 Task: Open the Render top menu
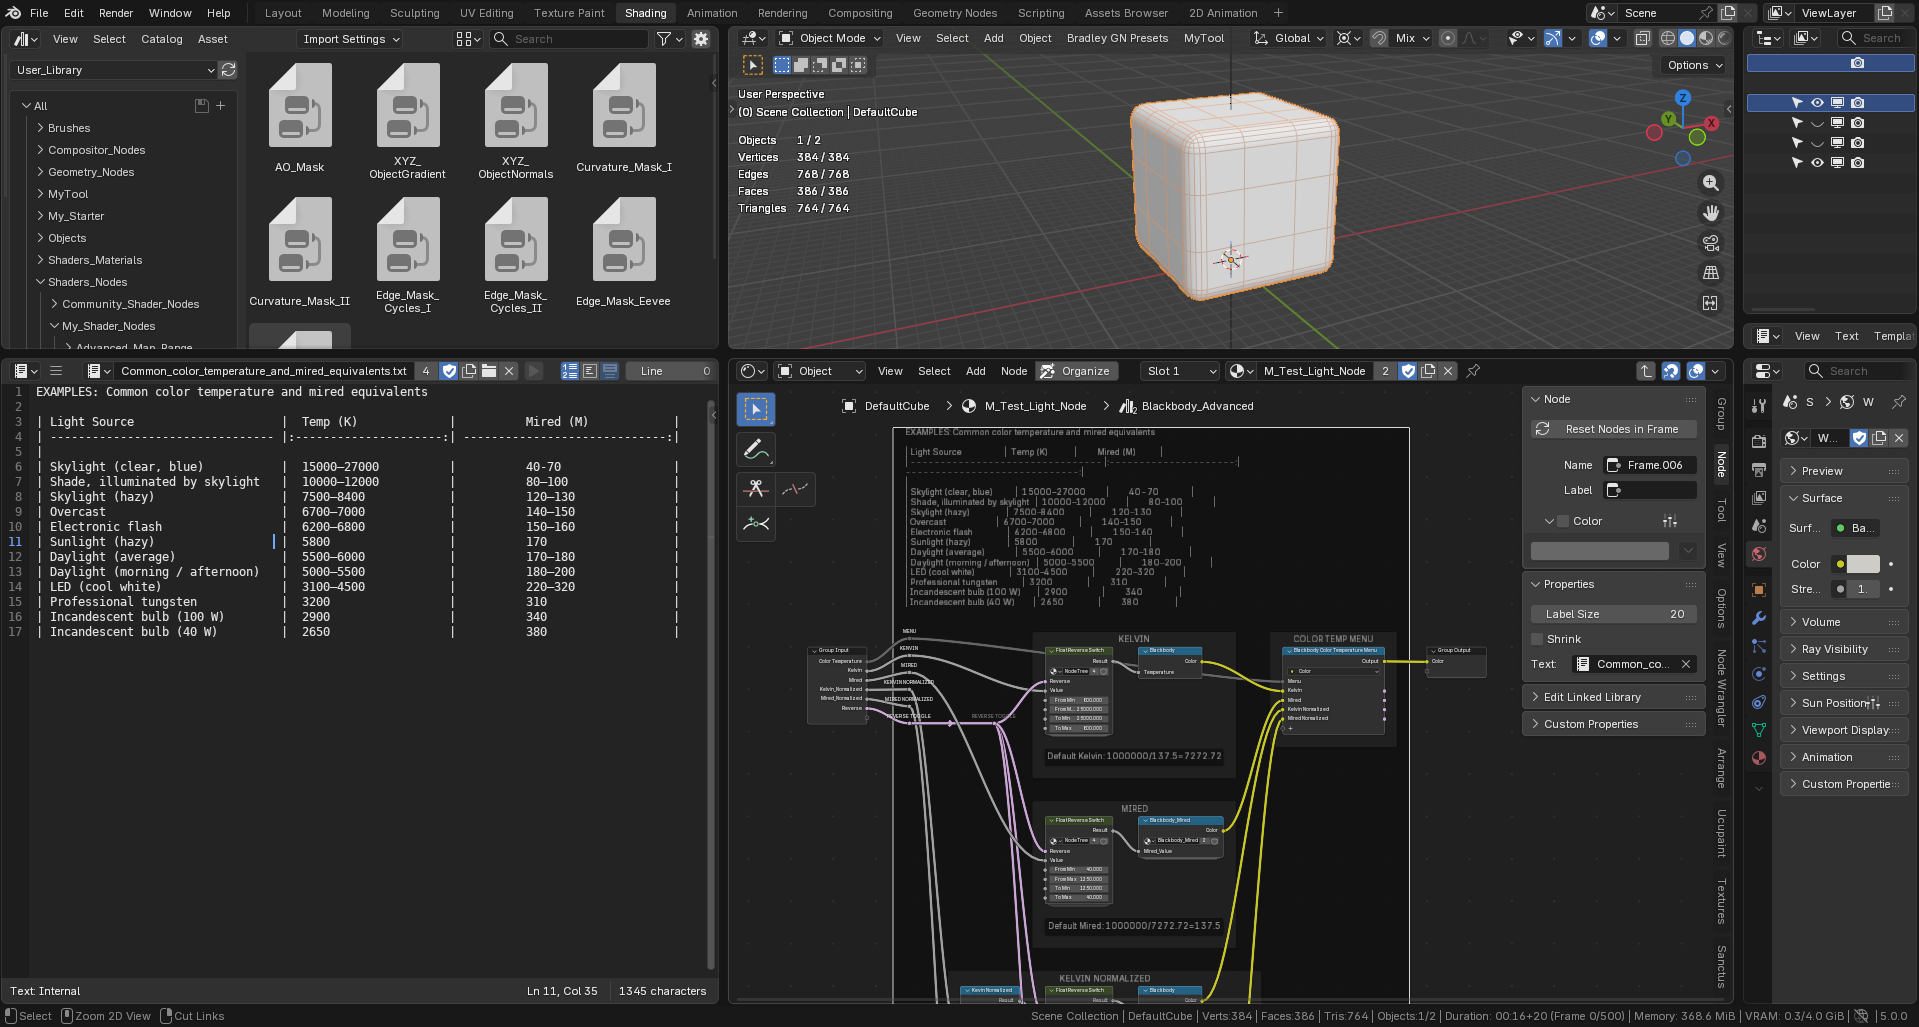tap(116, 13)
